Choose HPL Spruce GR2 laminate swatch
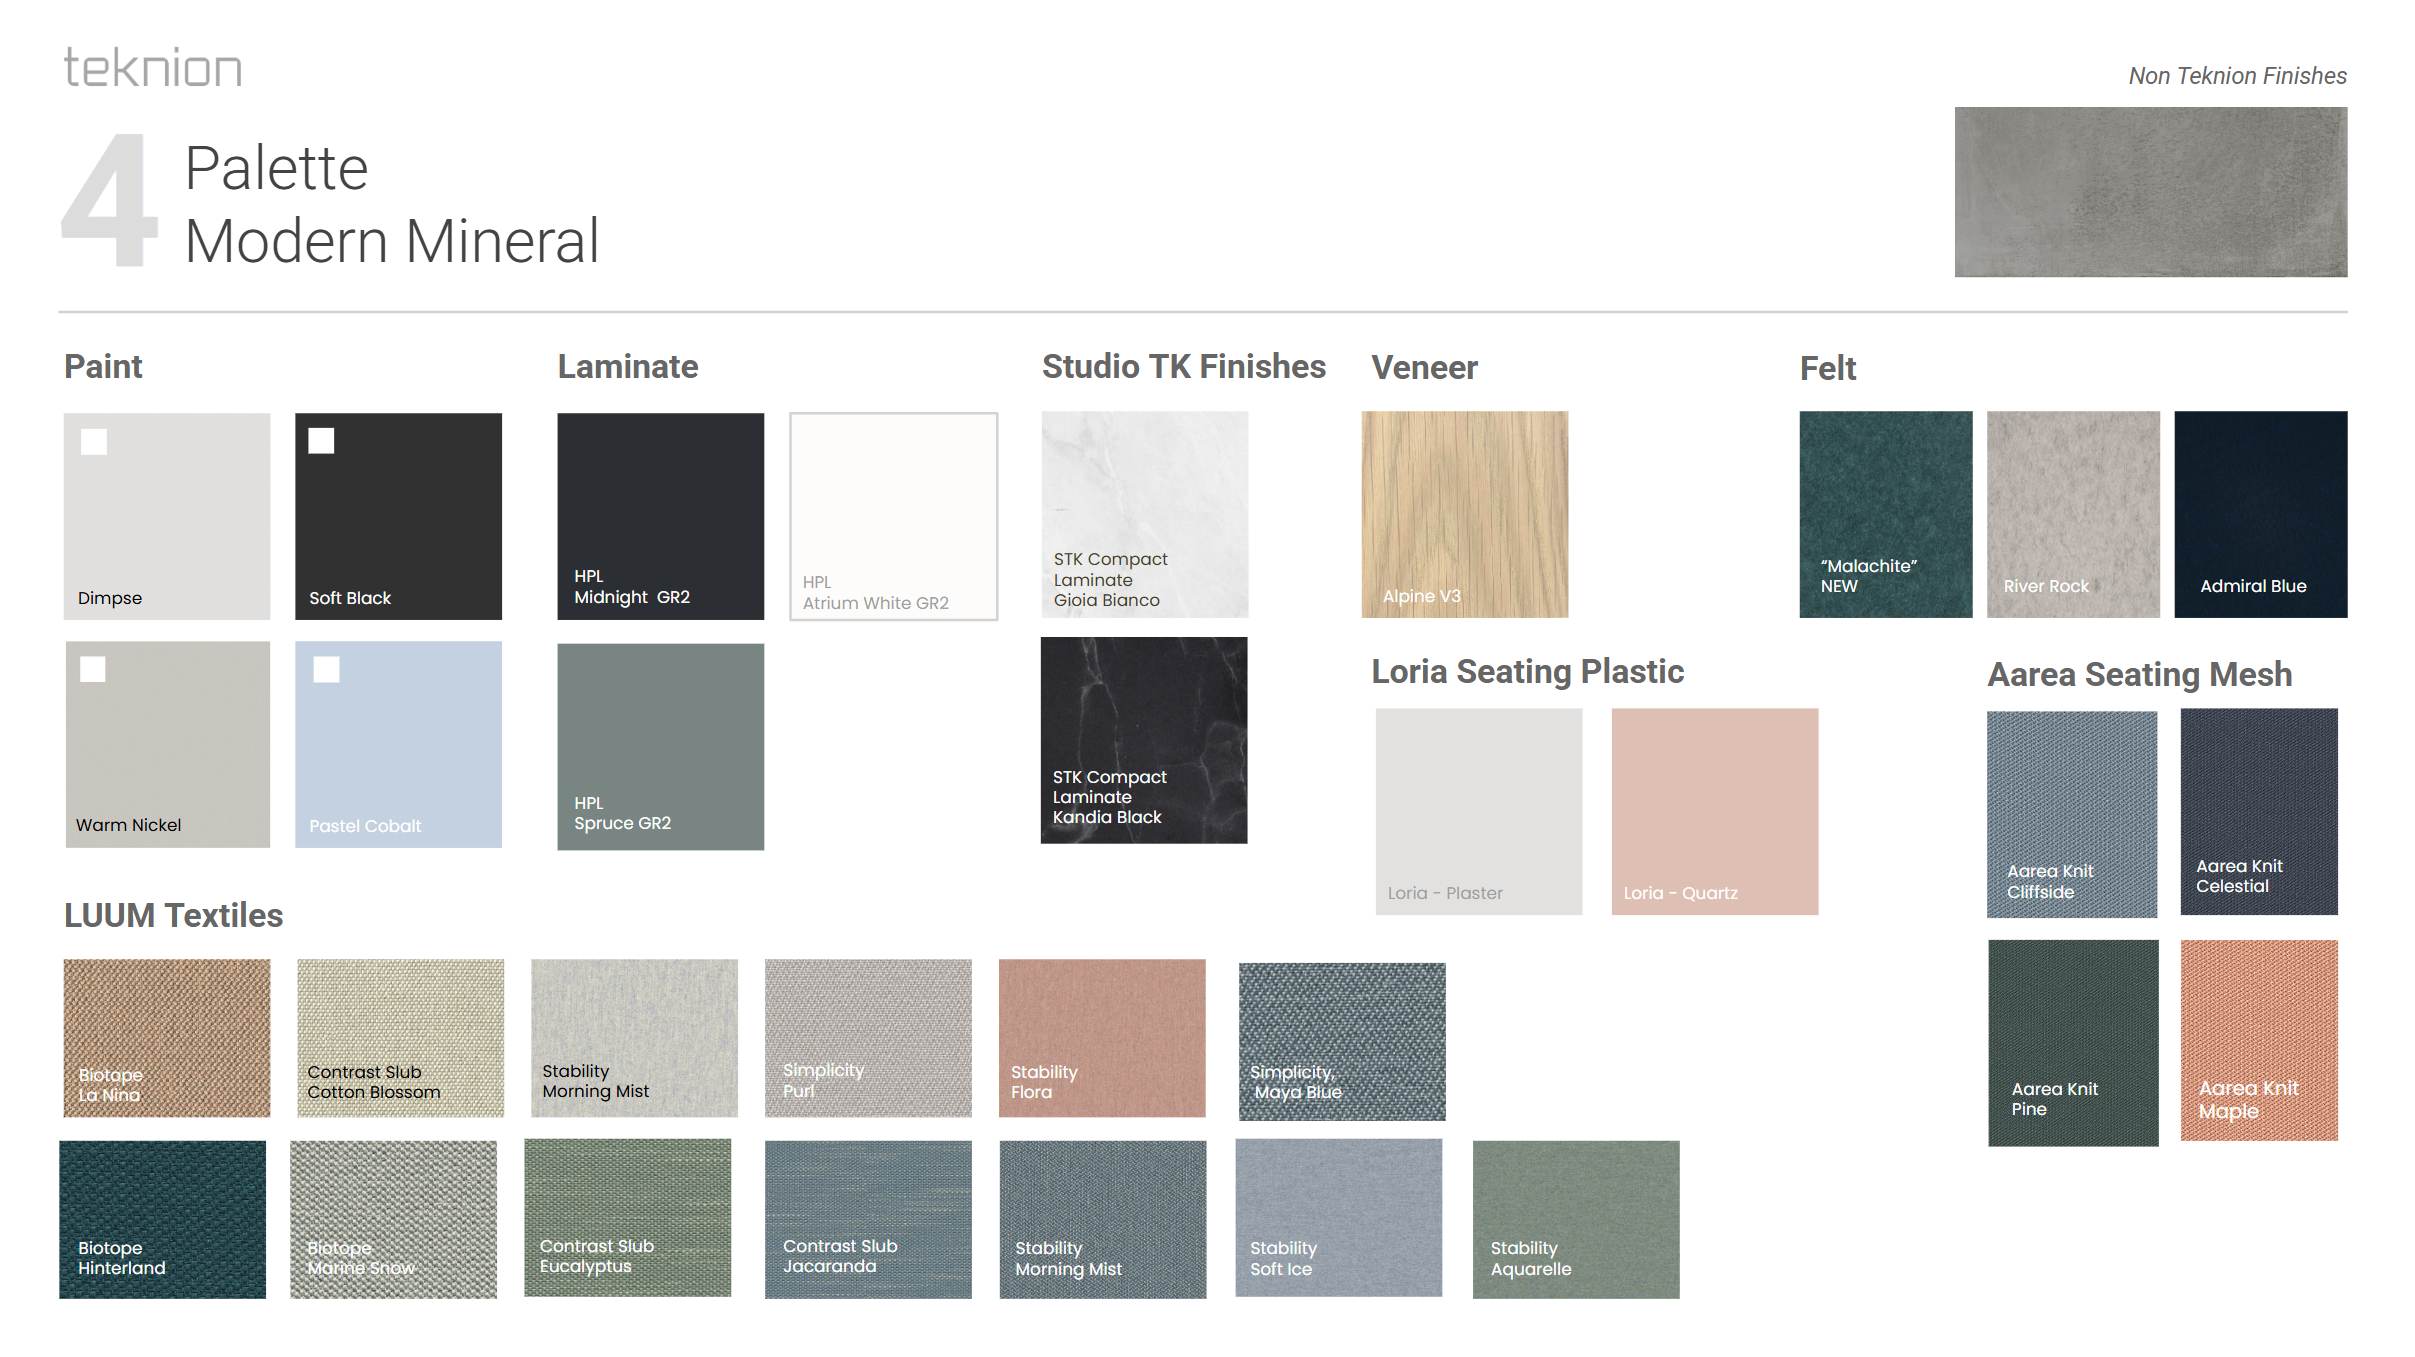The height and width of the screenshot is (1357, 2415). click(661, 746)
